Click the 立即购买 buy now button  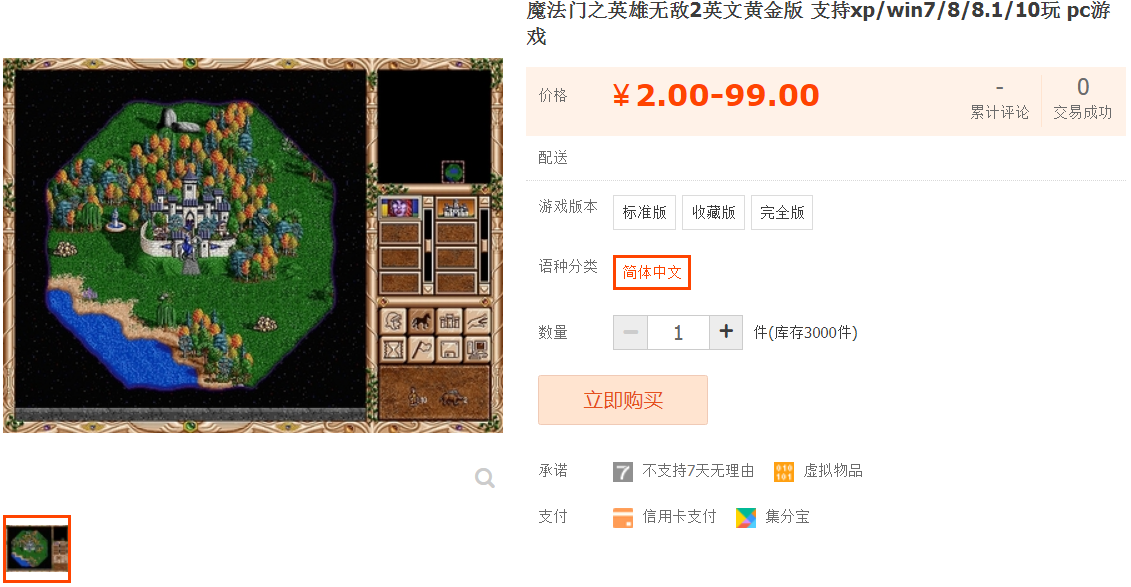pyautogui.click(x=622, y=400)
